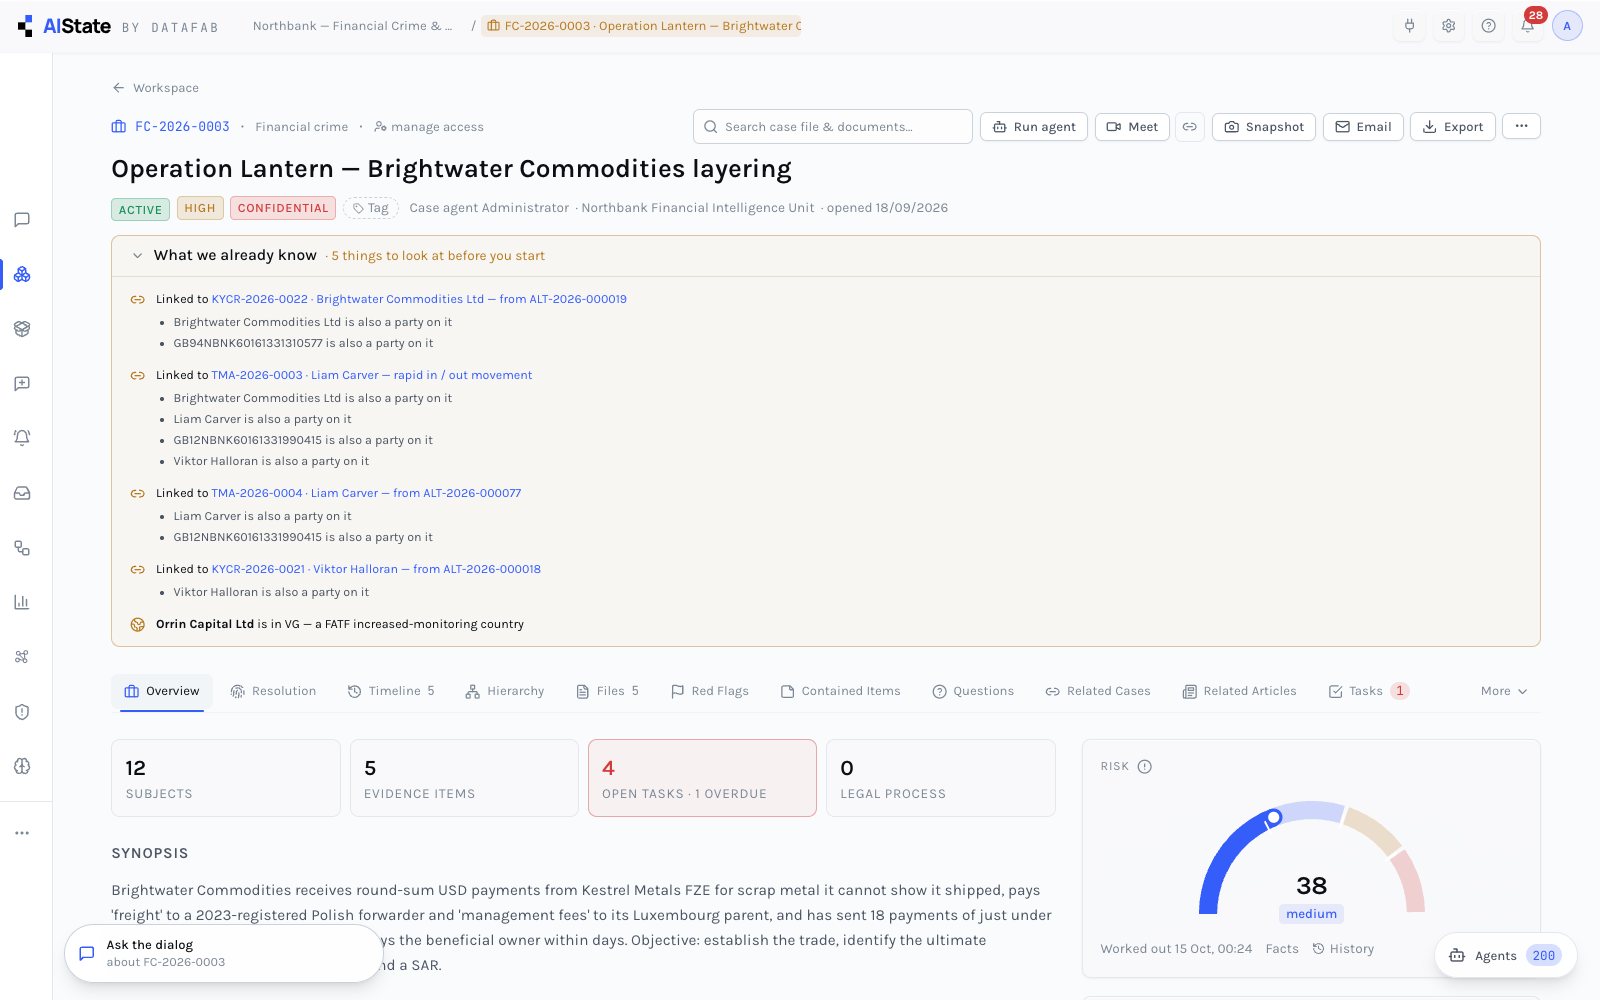Image resolution: width=1600 pixels, height=1000 pixels.
Task: Open the plug connections icon in top bar
Action: coord(1409,26)
